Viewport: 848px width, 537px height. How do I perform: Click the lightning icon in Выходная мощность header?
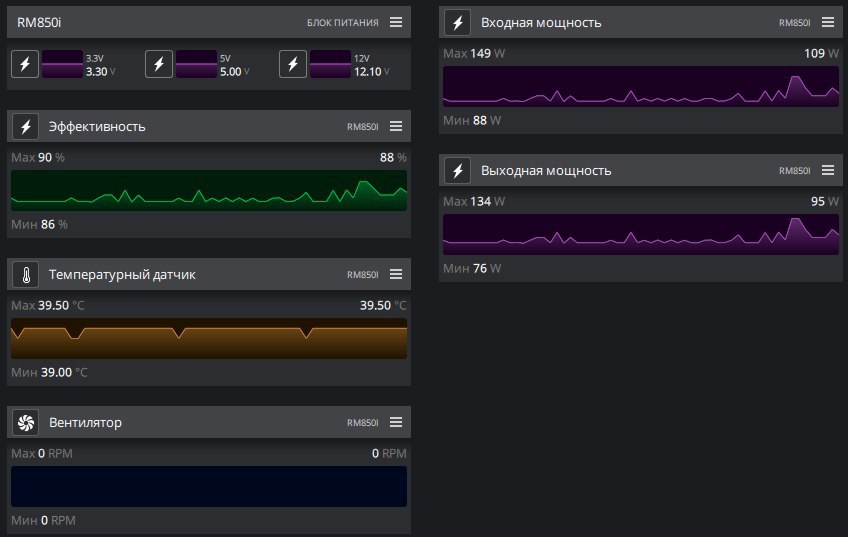(x=458, y=171)
